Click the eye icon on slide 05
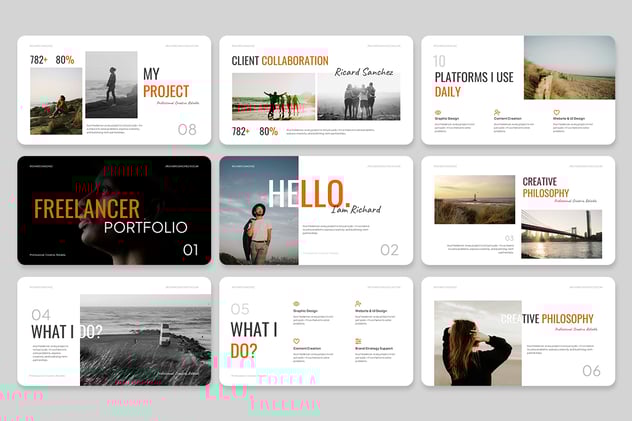The width and height of the screenshot is (632, 421). point(297,304)
